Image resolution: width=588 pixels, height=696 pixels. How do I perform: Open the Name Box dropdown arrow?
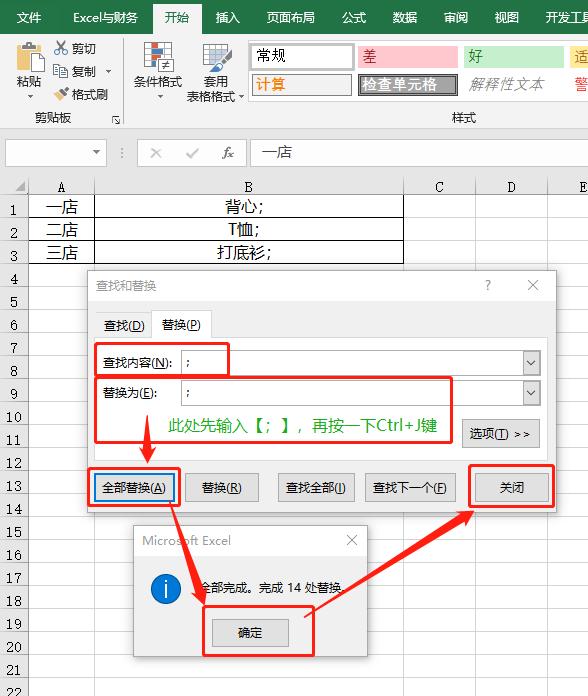(x=96, y=152)
